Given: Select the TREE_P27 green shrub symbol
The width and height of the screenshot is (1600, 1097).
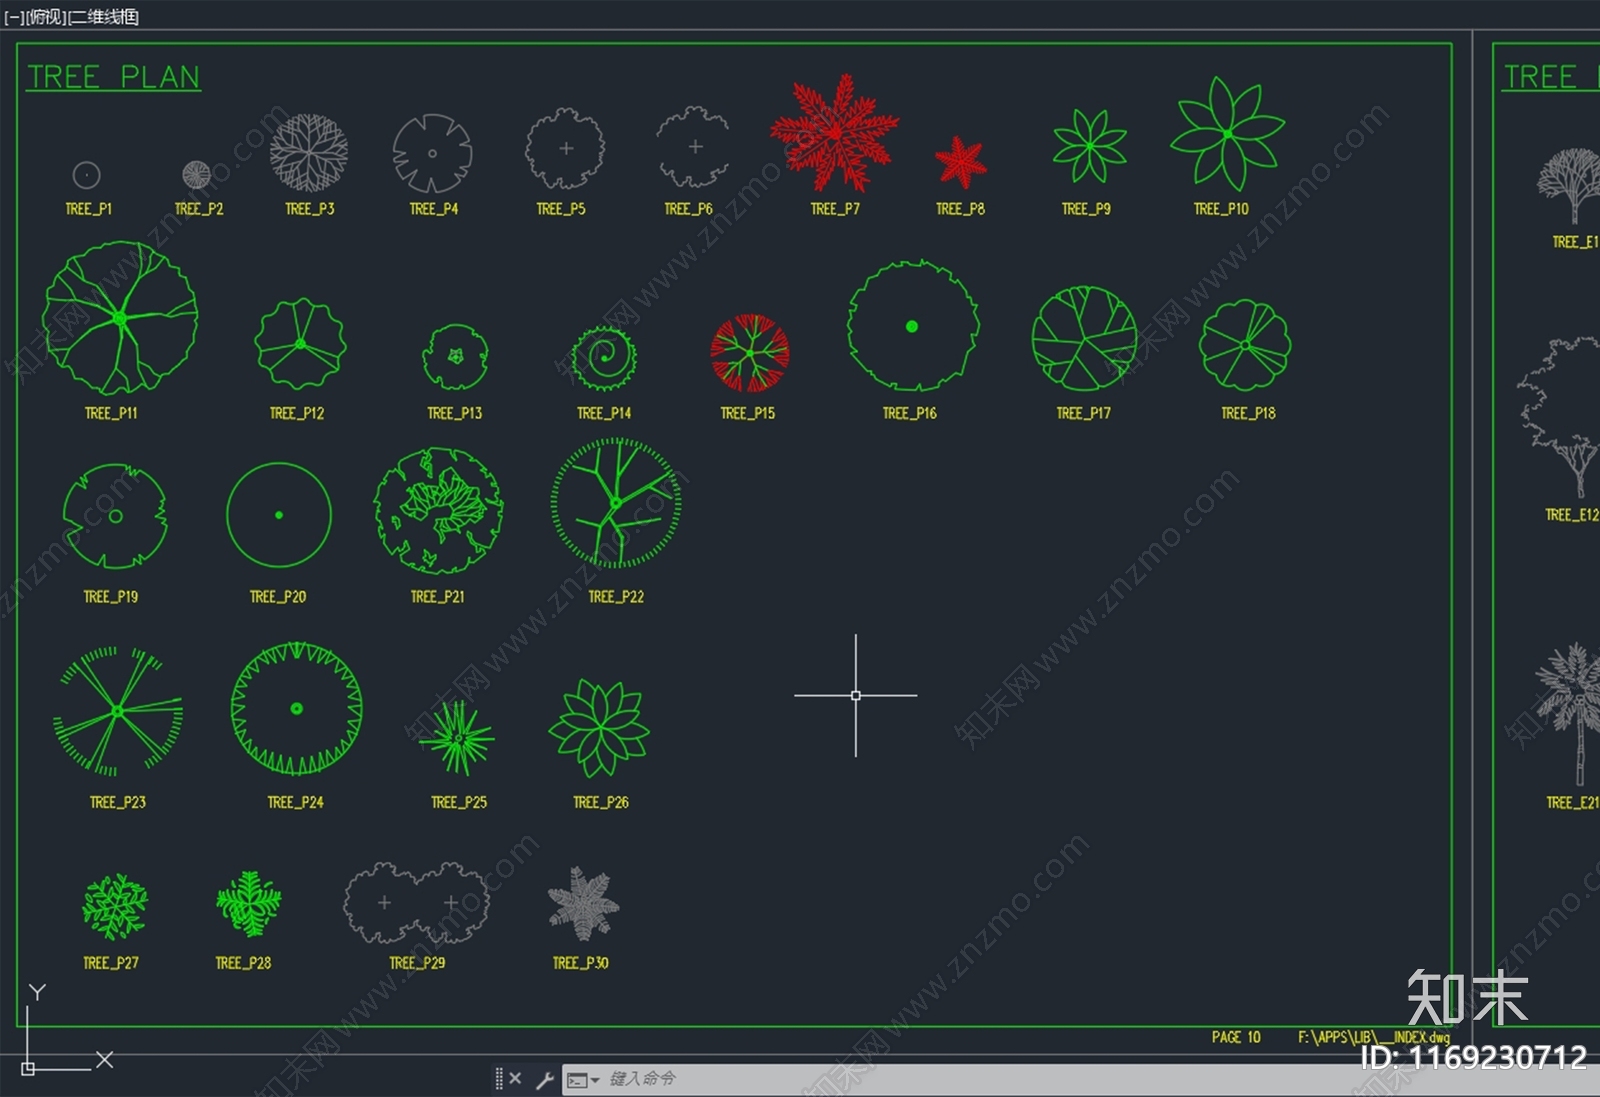Looking at the screenshot, I should tap(114, 906).
